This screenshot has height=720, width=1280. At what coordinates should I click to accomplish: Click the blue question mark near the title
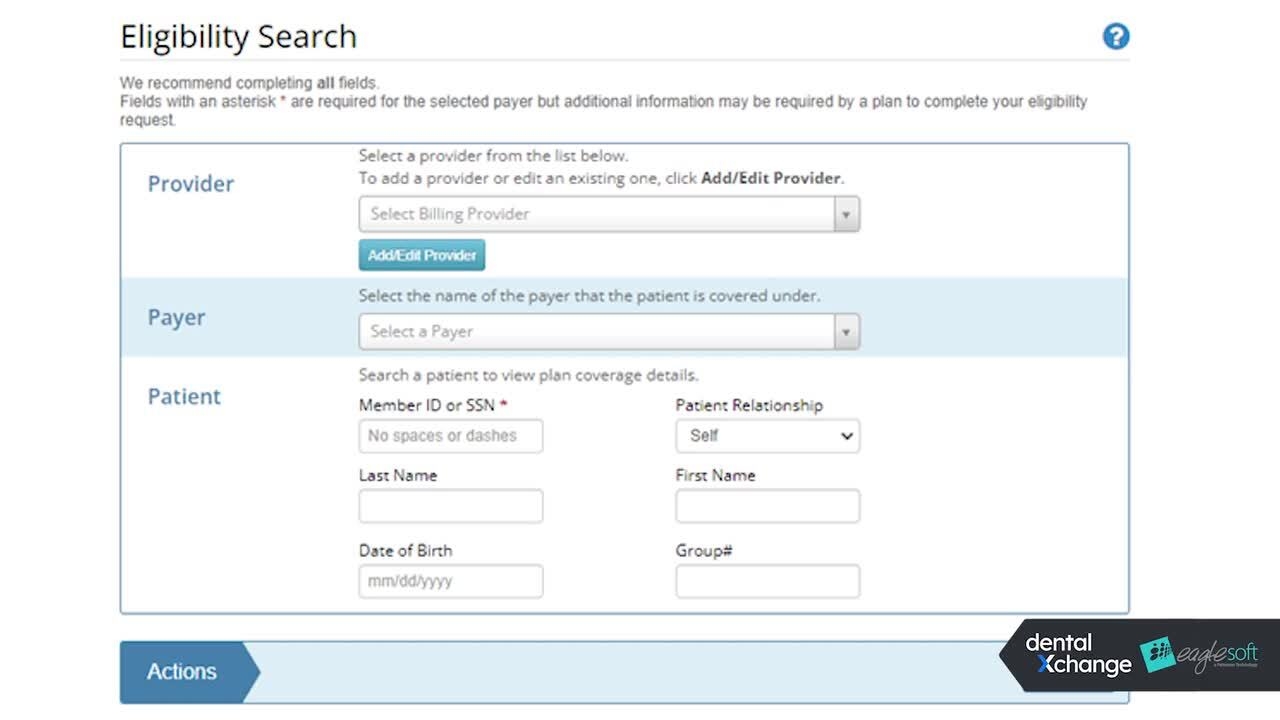(x=1115, y=36)
